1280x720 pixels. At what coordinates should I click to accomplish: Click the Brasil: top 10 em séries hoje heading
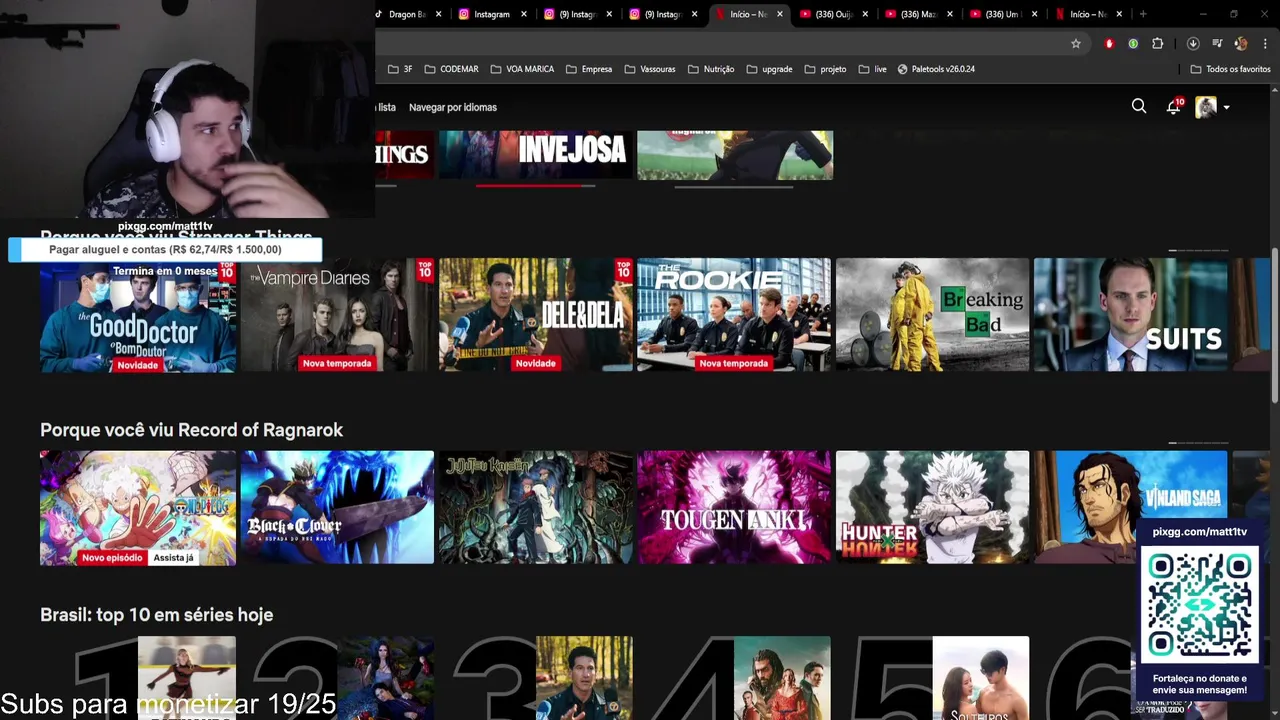[x=156, y=615]
